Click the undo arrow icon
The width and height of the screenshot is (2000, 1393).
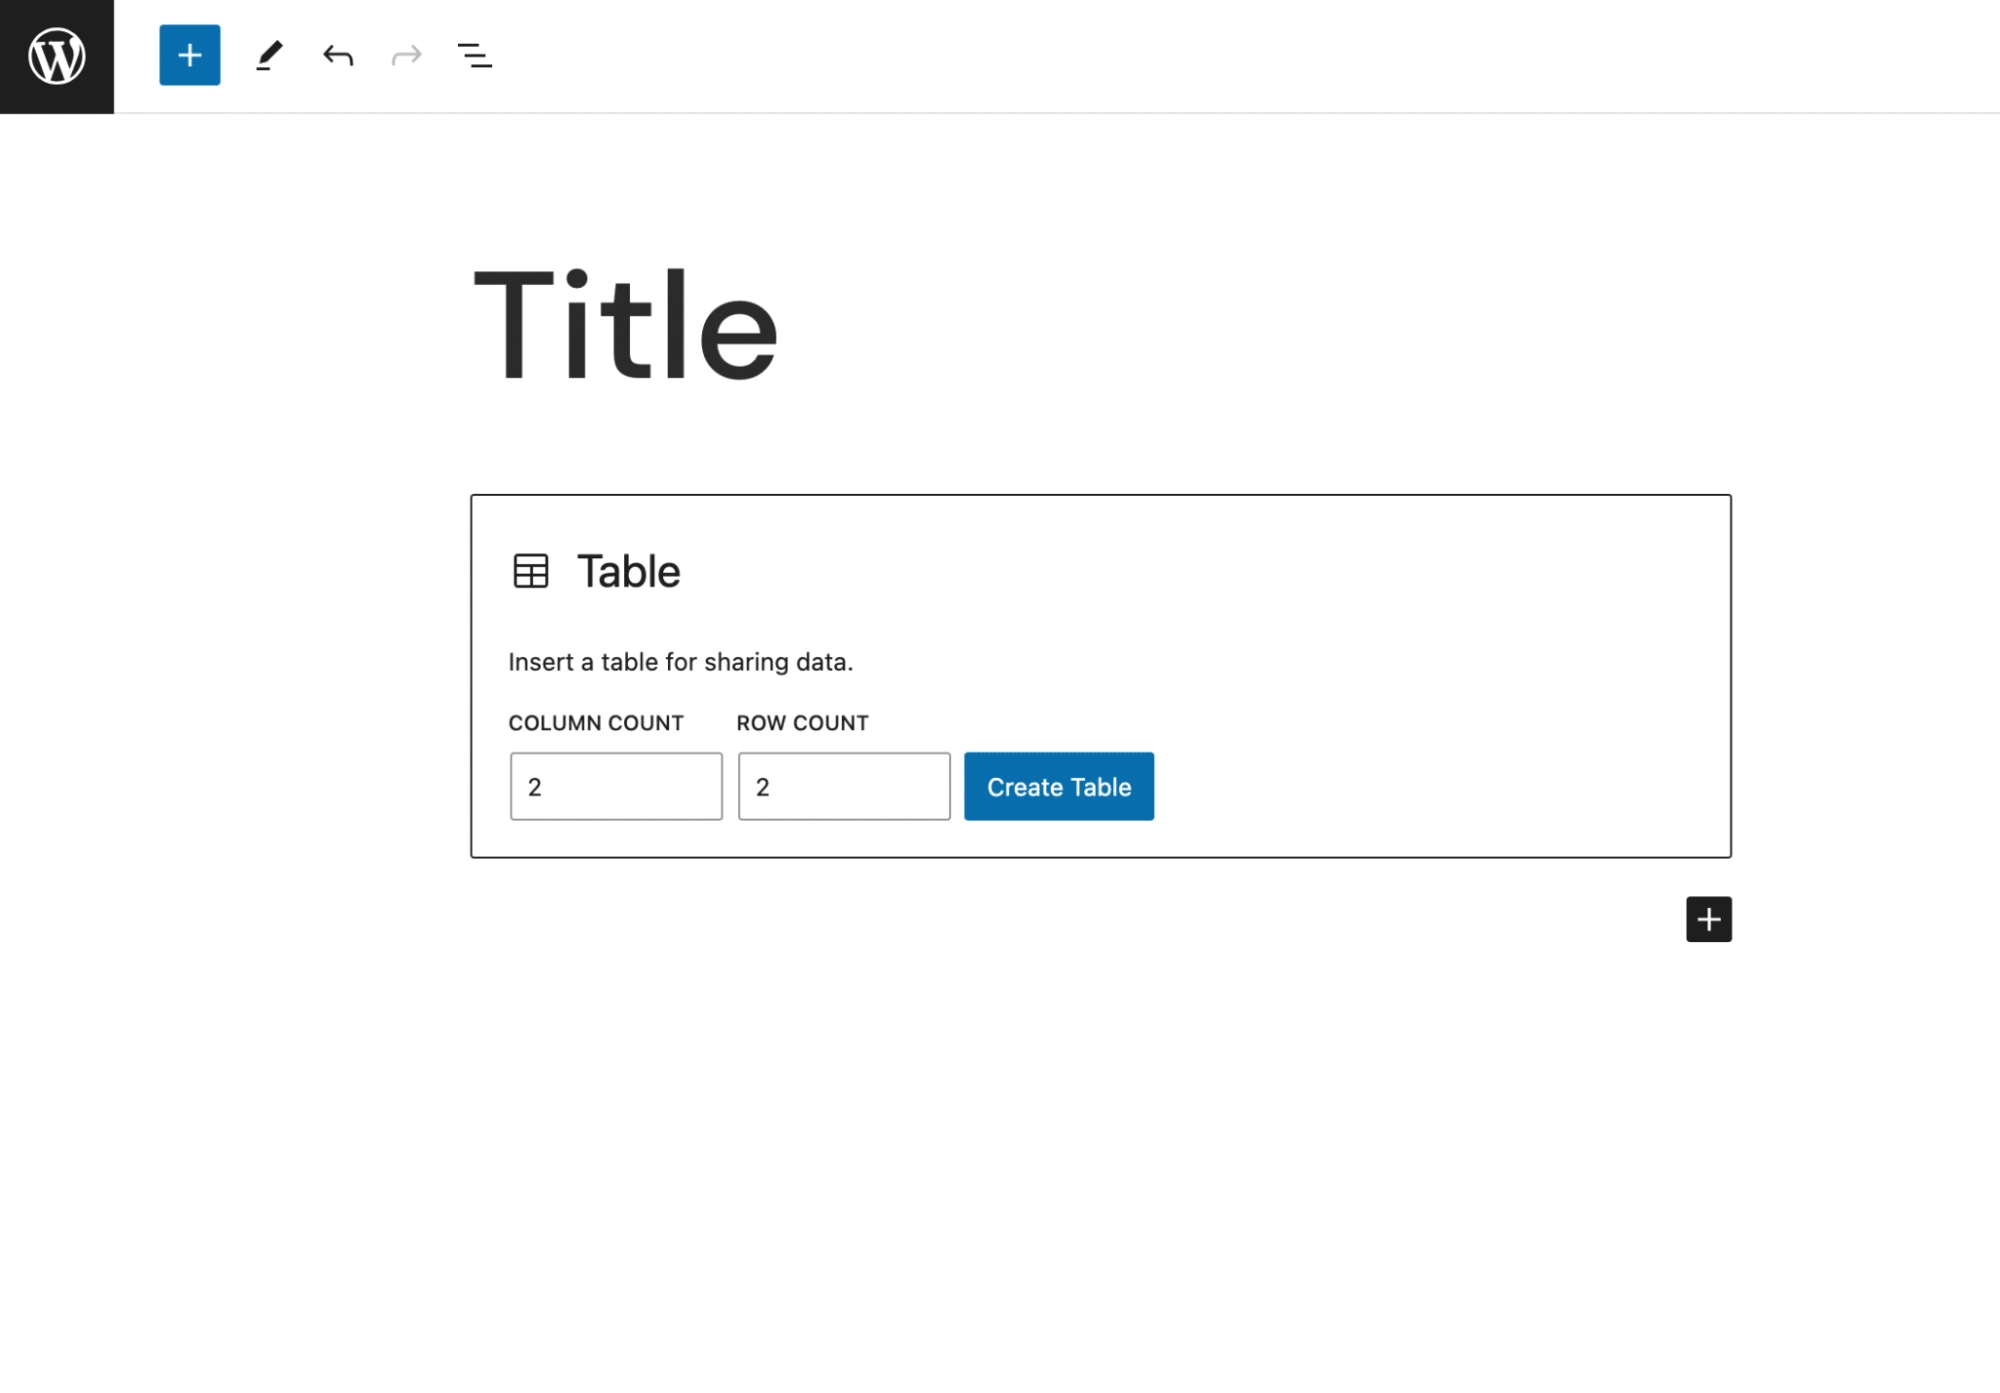pyautogui.click(x=338, y=57)
